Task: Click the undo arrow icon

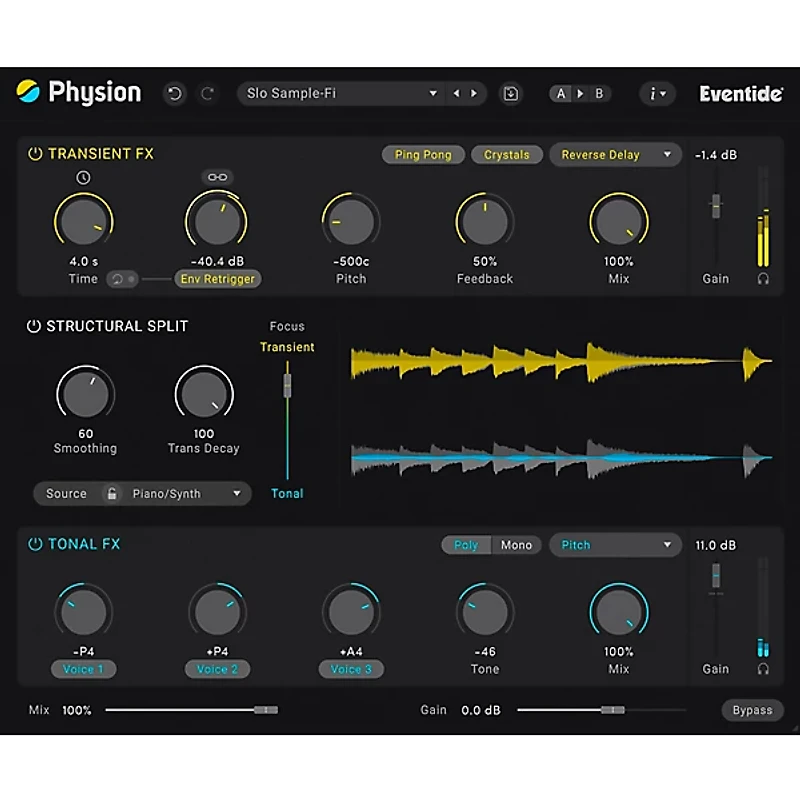Action: pos(174,94)
